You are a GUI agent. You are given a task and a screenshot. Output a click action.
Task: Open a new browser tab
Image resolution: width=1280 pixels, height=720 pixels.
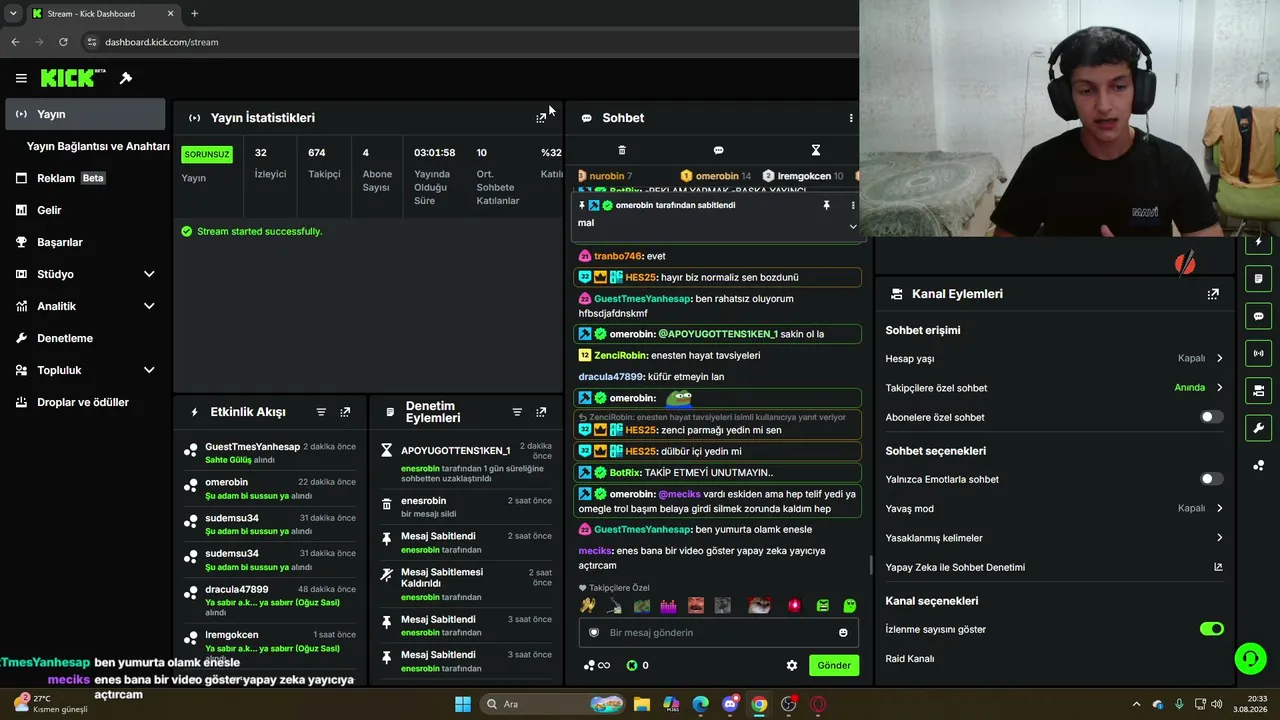pyautogui.click(x=194, y=13)
